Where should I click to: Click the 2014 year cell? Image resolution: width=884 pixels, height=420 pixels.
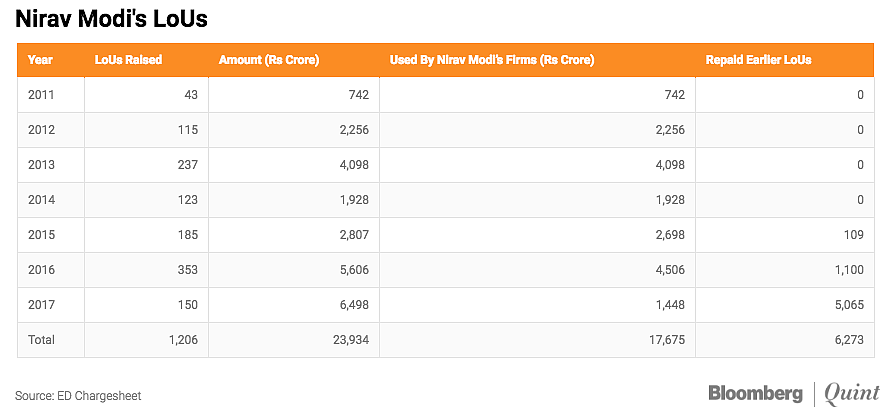click(41, 200)
